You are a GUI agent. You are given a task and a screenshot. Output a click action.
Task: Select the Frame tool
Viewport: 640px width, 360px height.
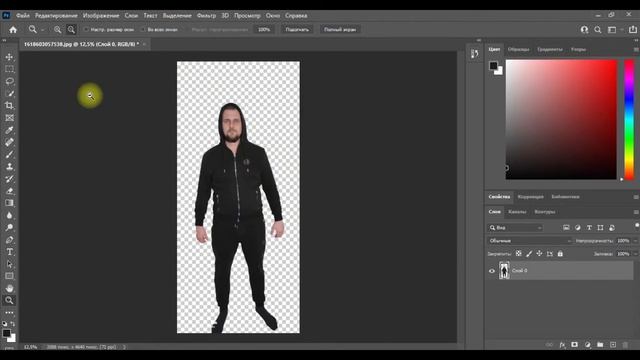point(9,118)
